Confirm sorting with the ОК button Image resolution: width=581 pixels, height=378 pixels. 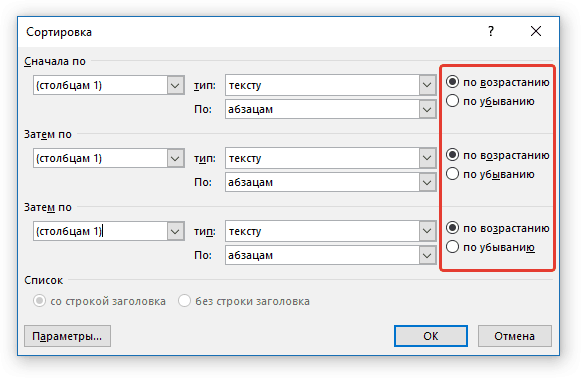pyautogui.click(x=431, y=336)
